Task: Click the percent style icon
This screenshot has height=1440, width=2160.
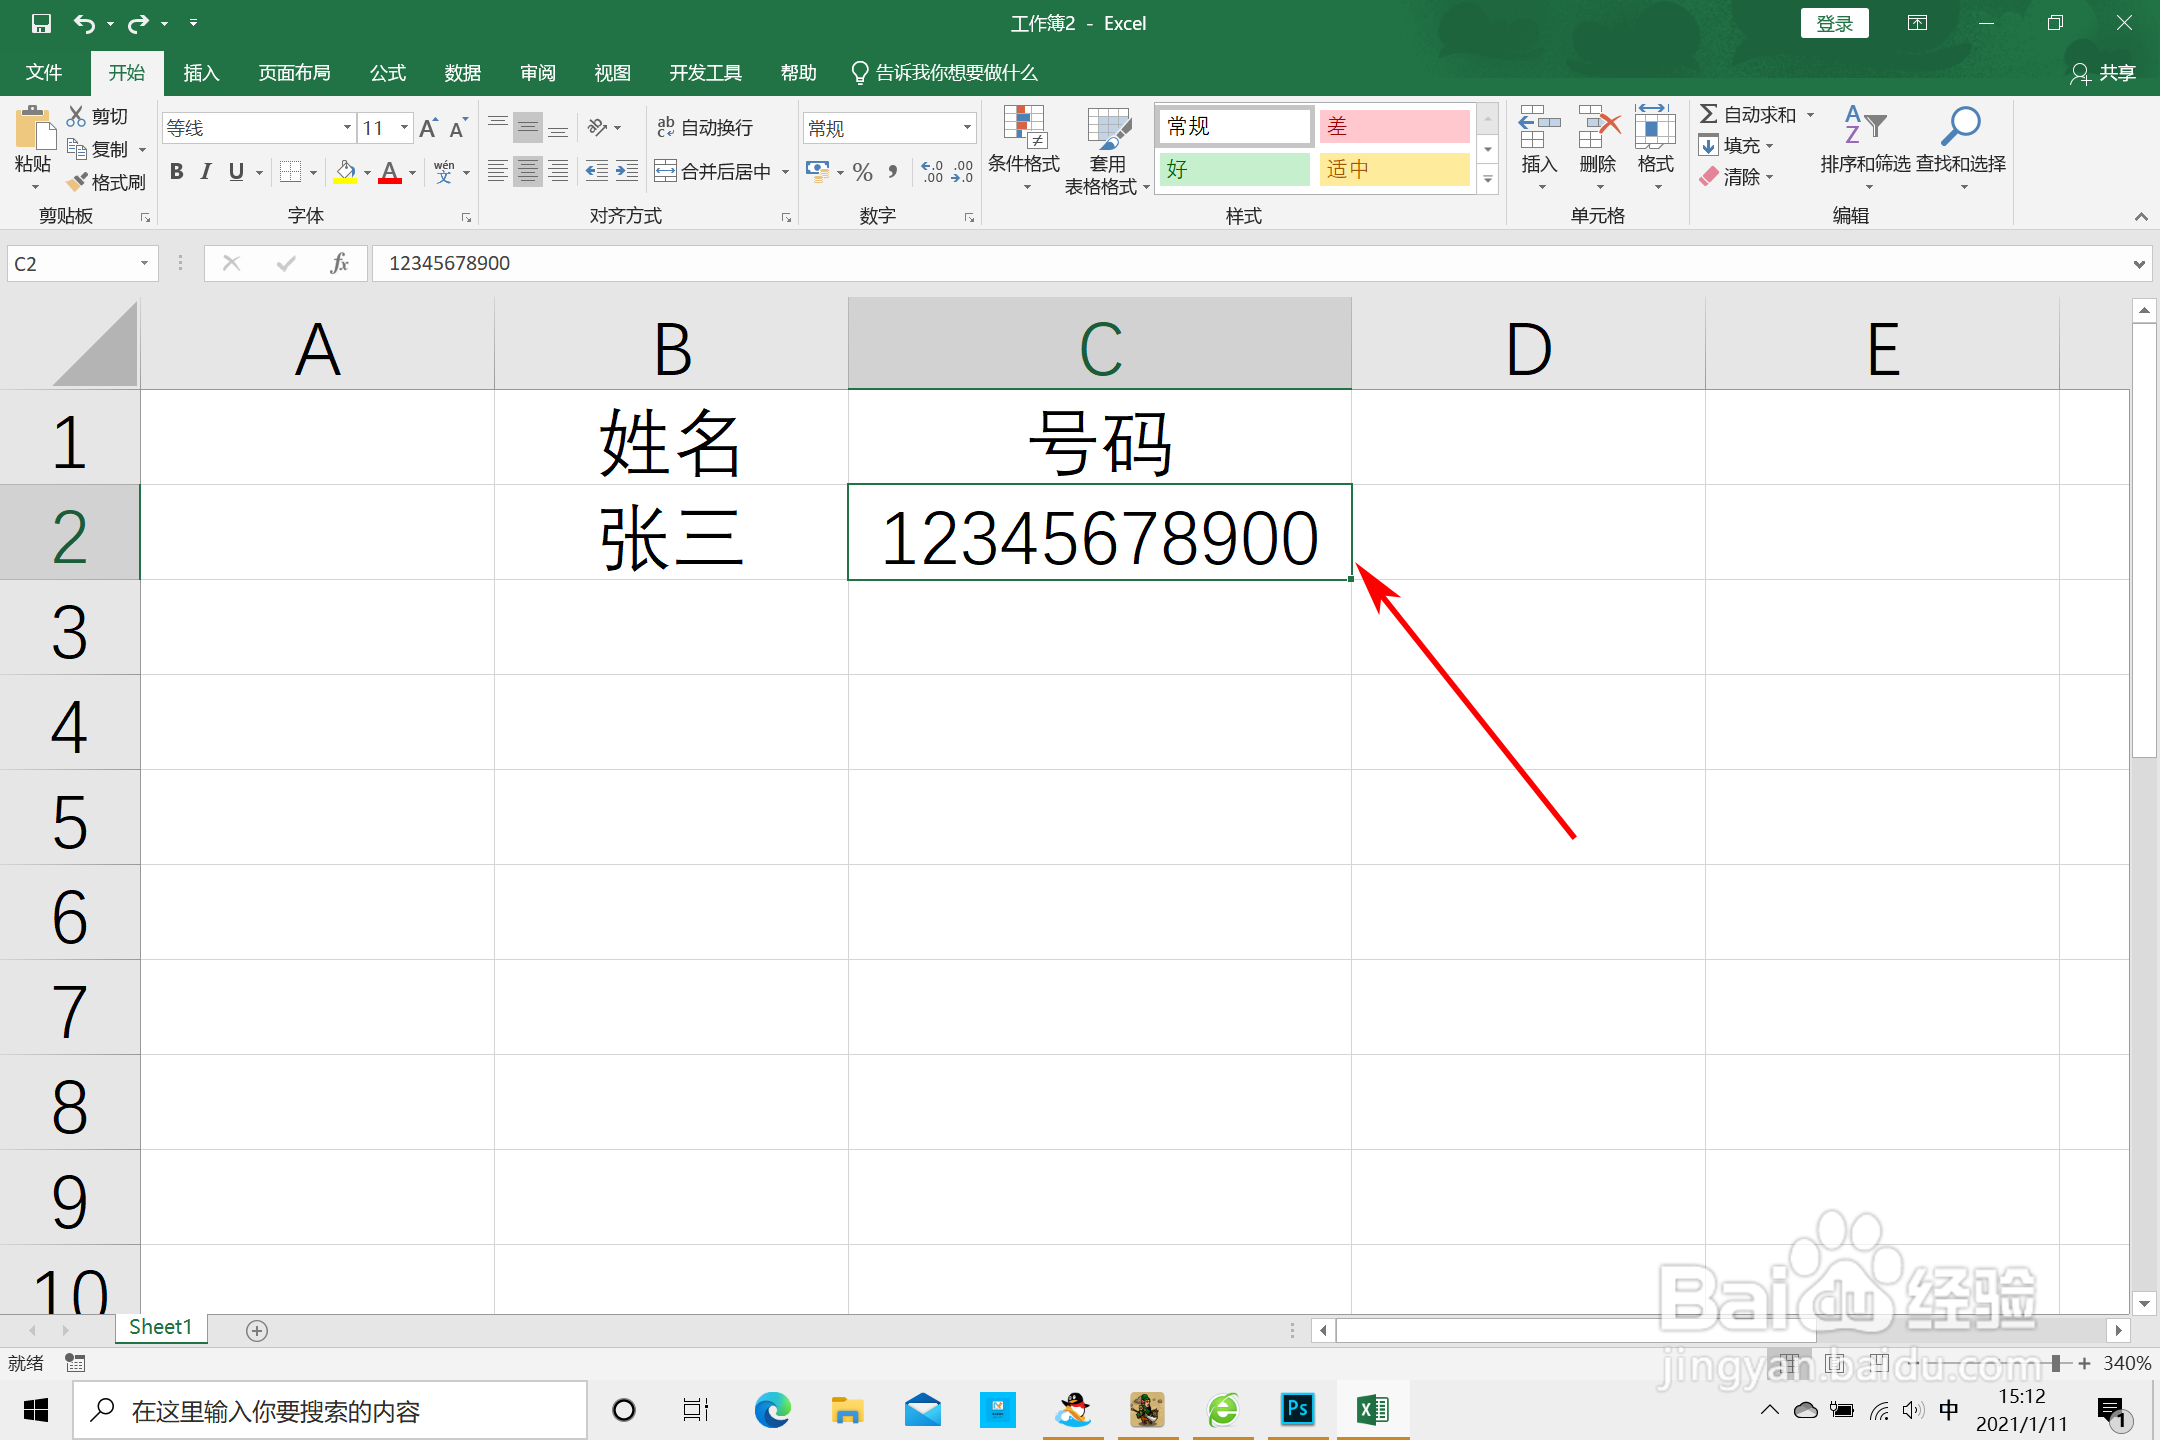Action: click(863, 172)
